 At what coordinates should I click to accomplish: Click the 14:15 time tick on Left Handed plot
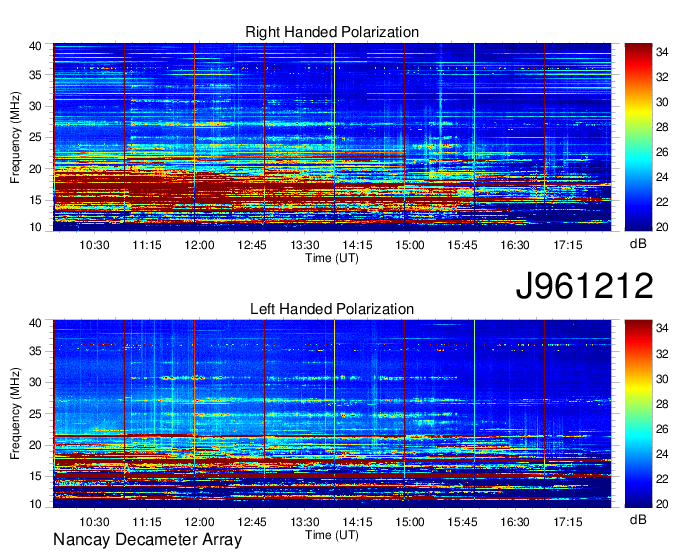(357, 522)
